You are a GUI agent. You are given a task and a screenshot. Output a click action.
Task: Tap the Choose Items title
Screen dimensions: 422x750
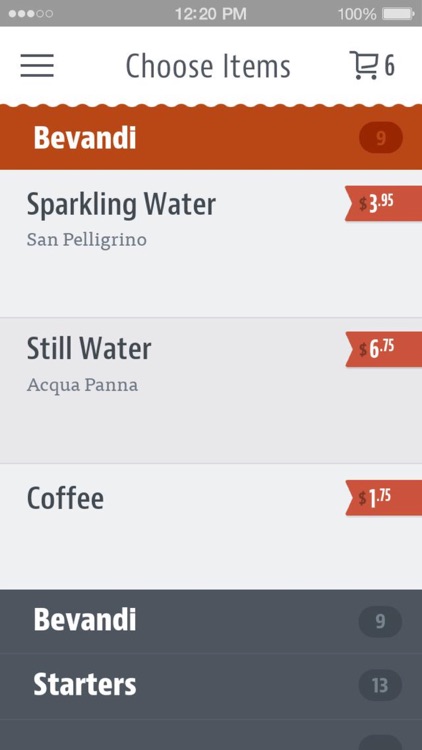pyautogui.click(x=208, y=66)
